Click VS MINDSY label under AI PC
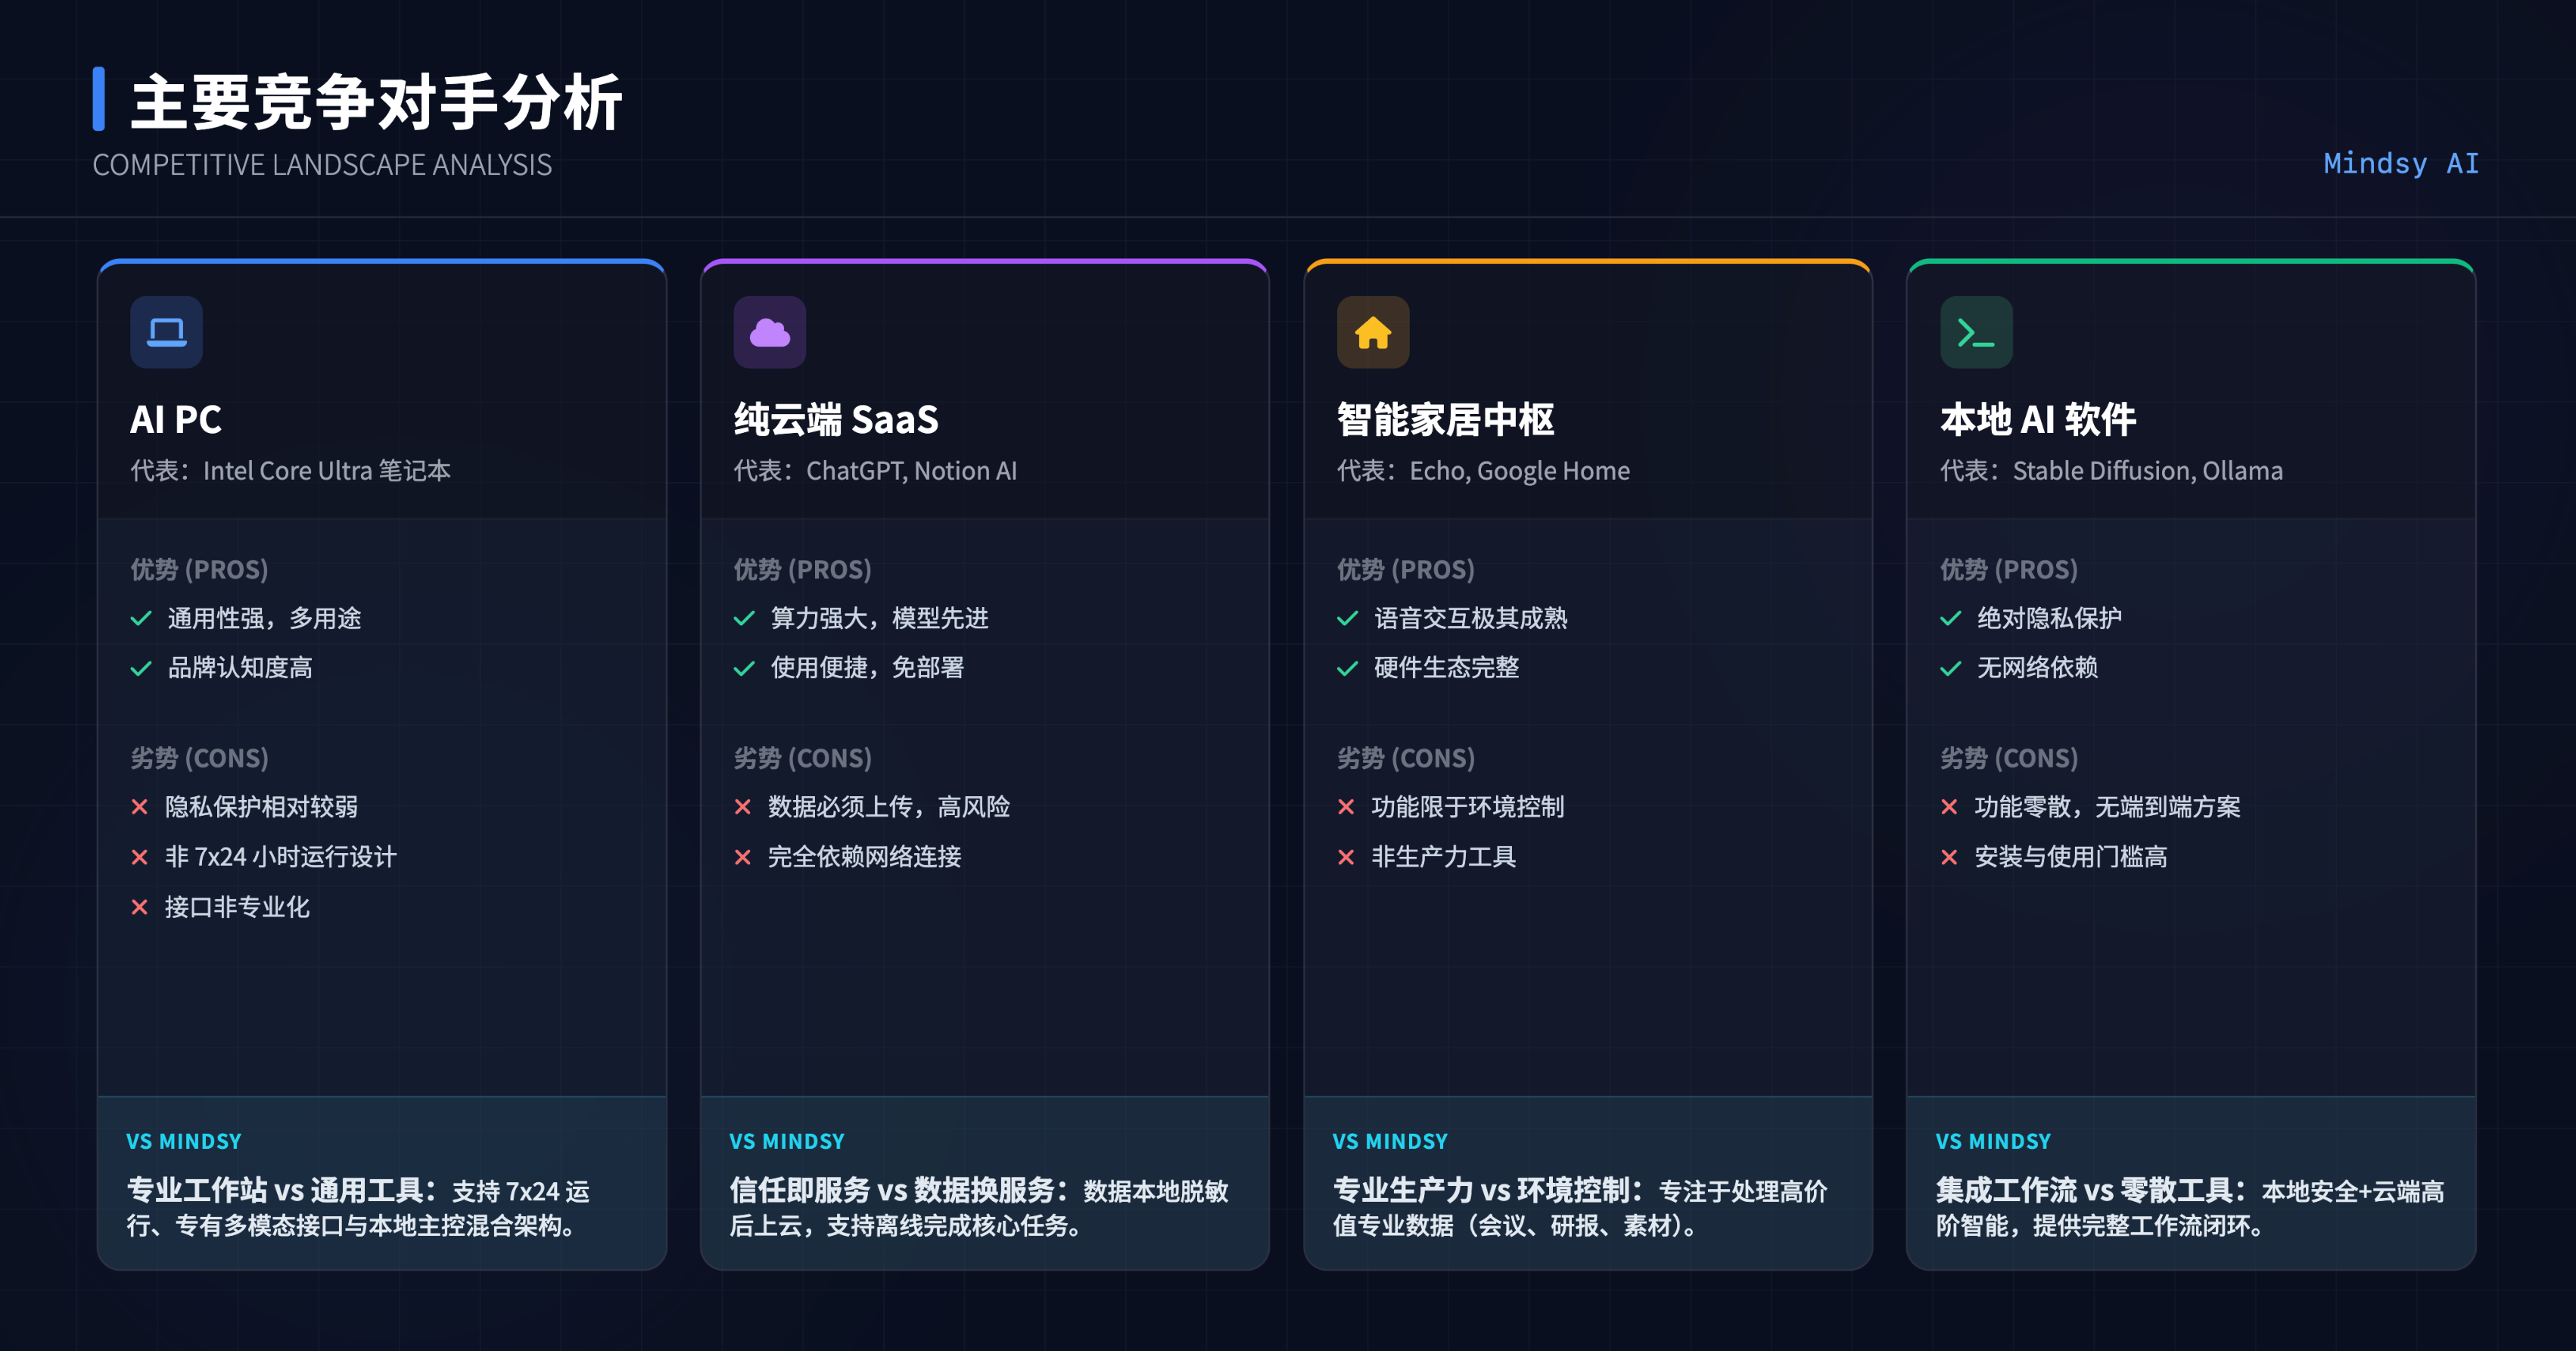The height and width of the screenshot is (1351, 2576). pos(184,1141)
